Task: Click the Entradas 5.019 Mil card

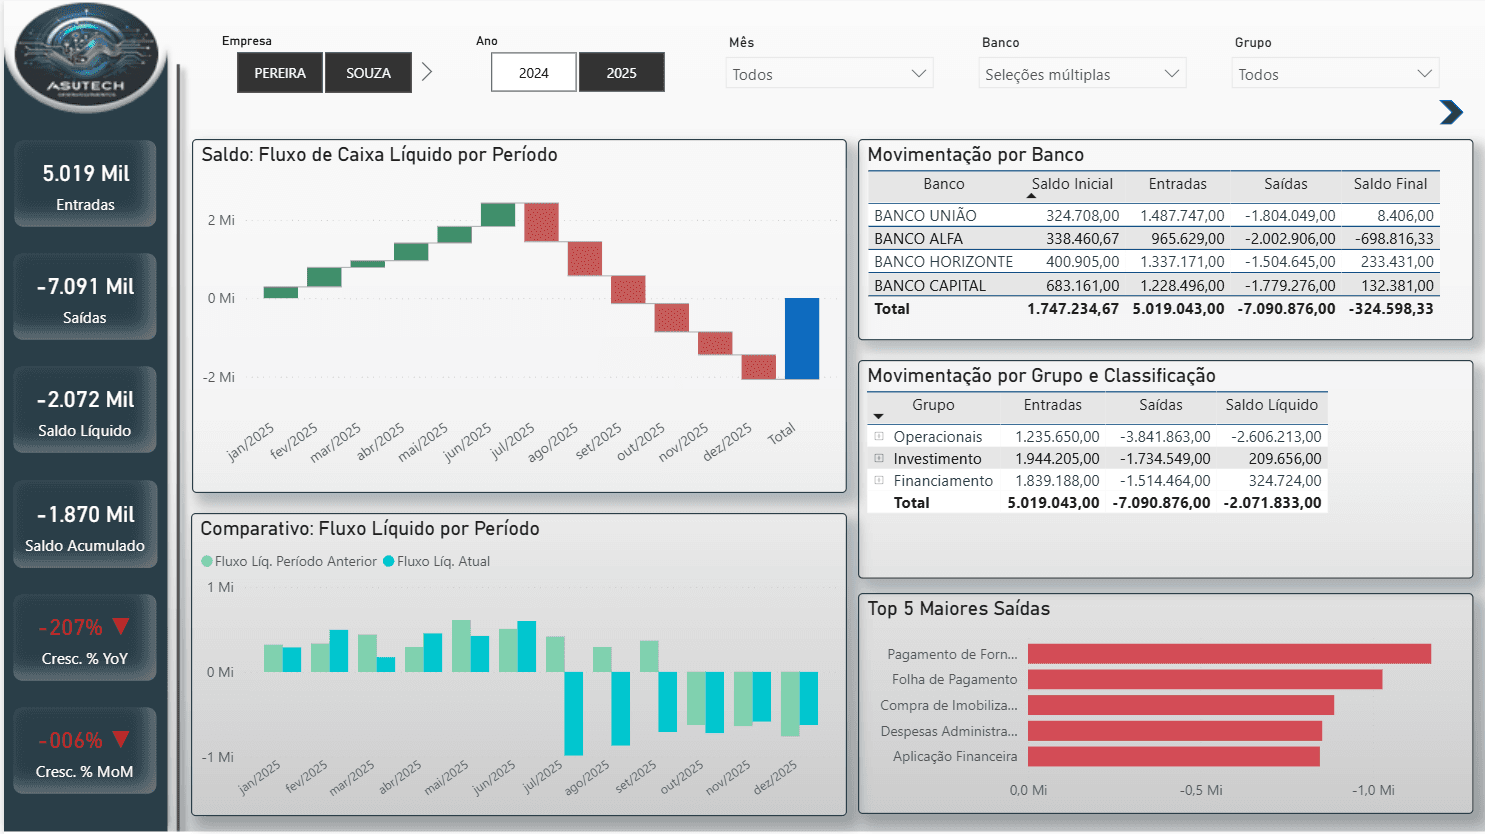Action: (x=85, y=184)
